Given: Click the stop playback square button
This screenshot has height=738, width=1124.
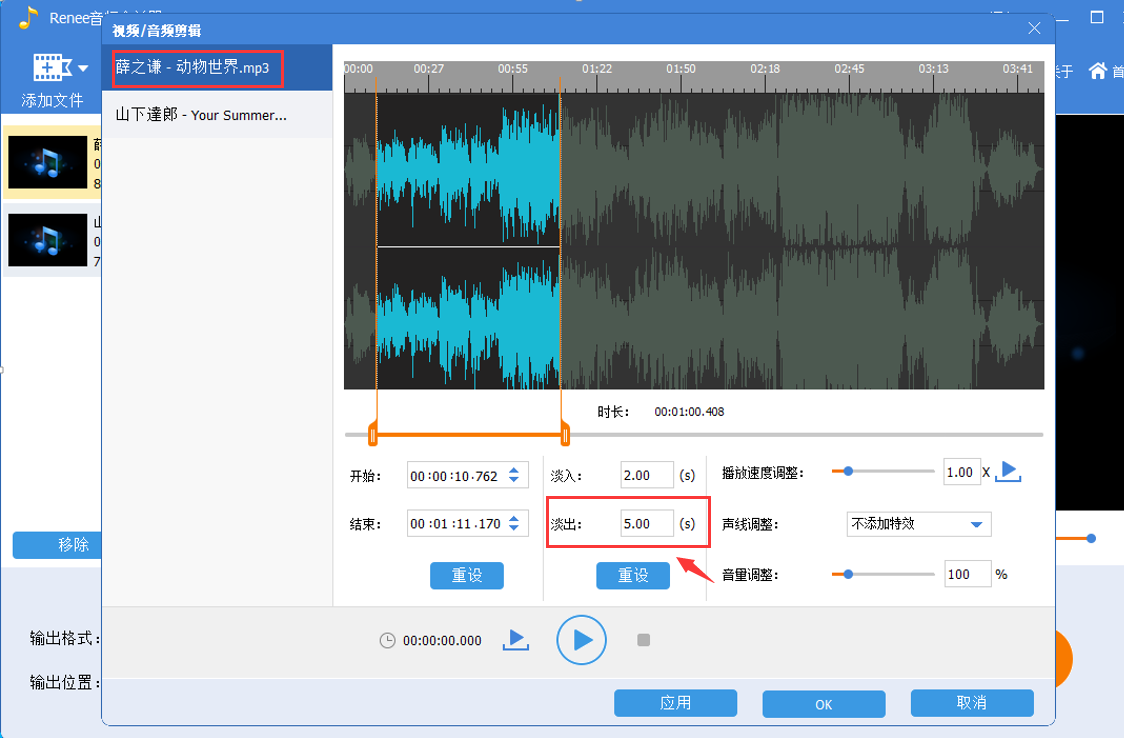Looking at the screenshot, I should point(644,640).
